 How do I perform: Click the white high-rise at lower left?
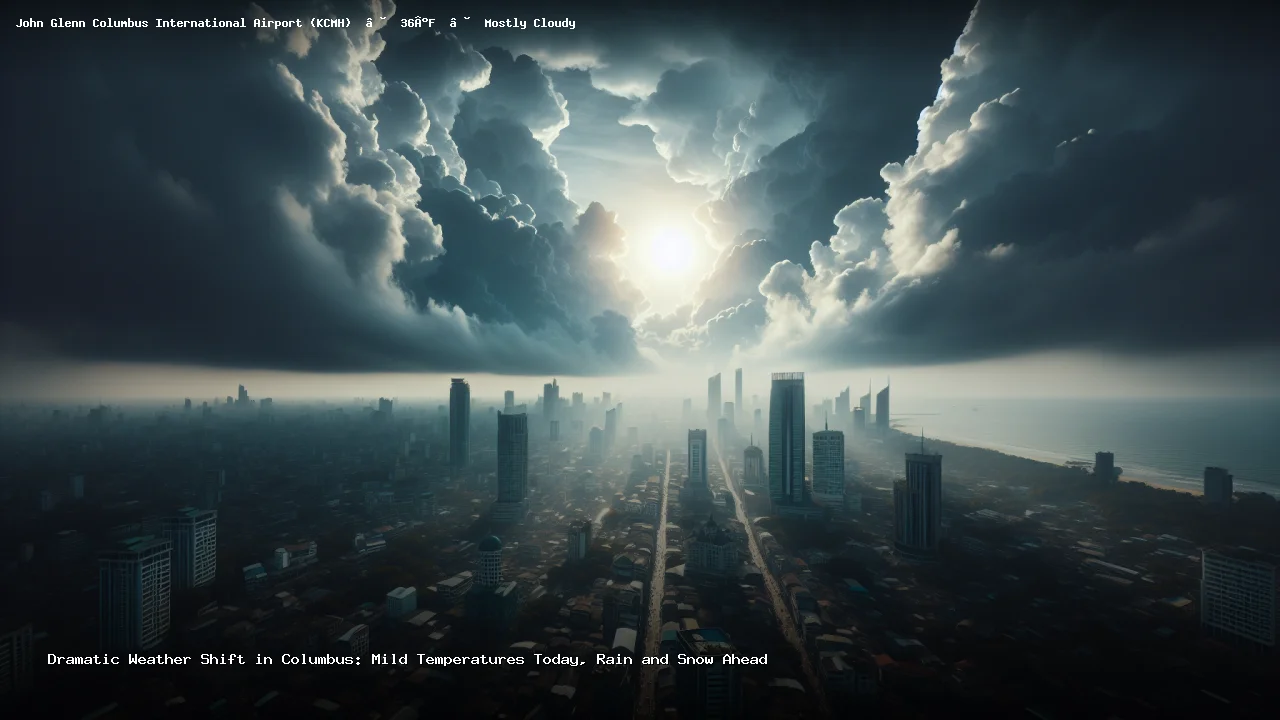(x=134, y=592)
